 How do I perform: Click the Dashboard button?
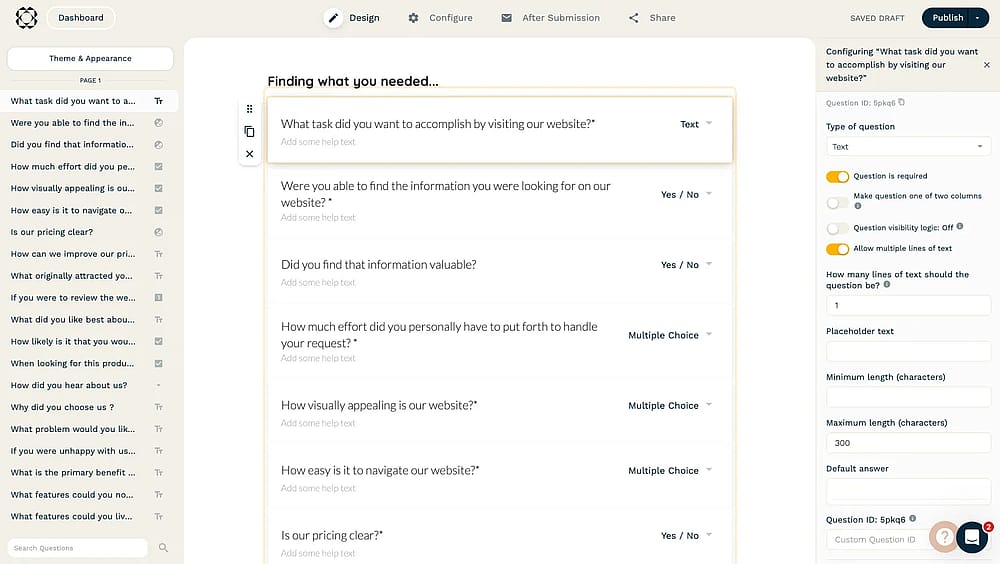click(81, 18)
